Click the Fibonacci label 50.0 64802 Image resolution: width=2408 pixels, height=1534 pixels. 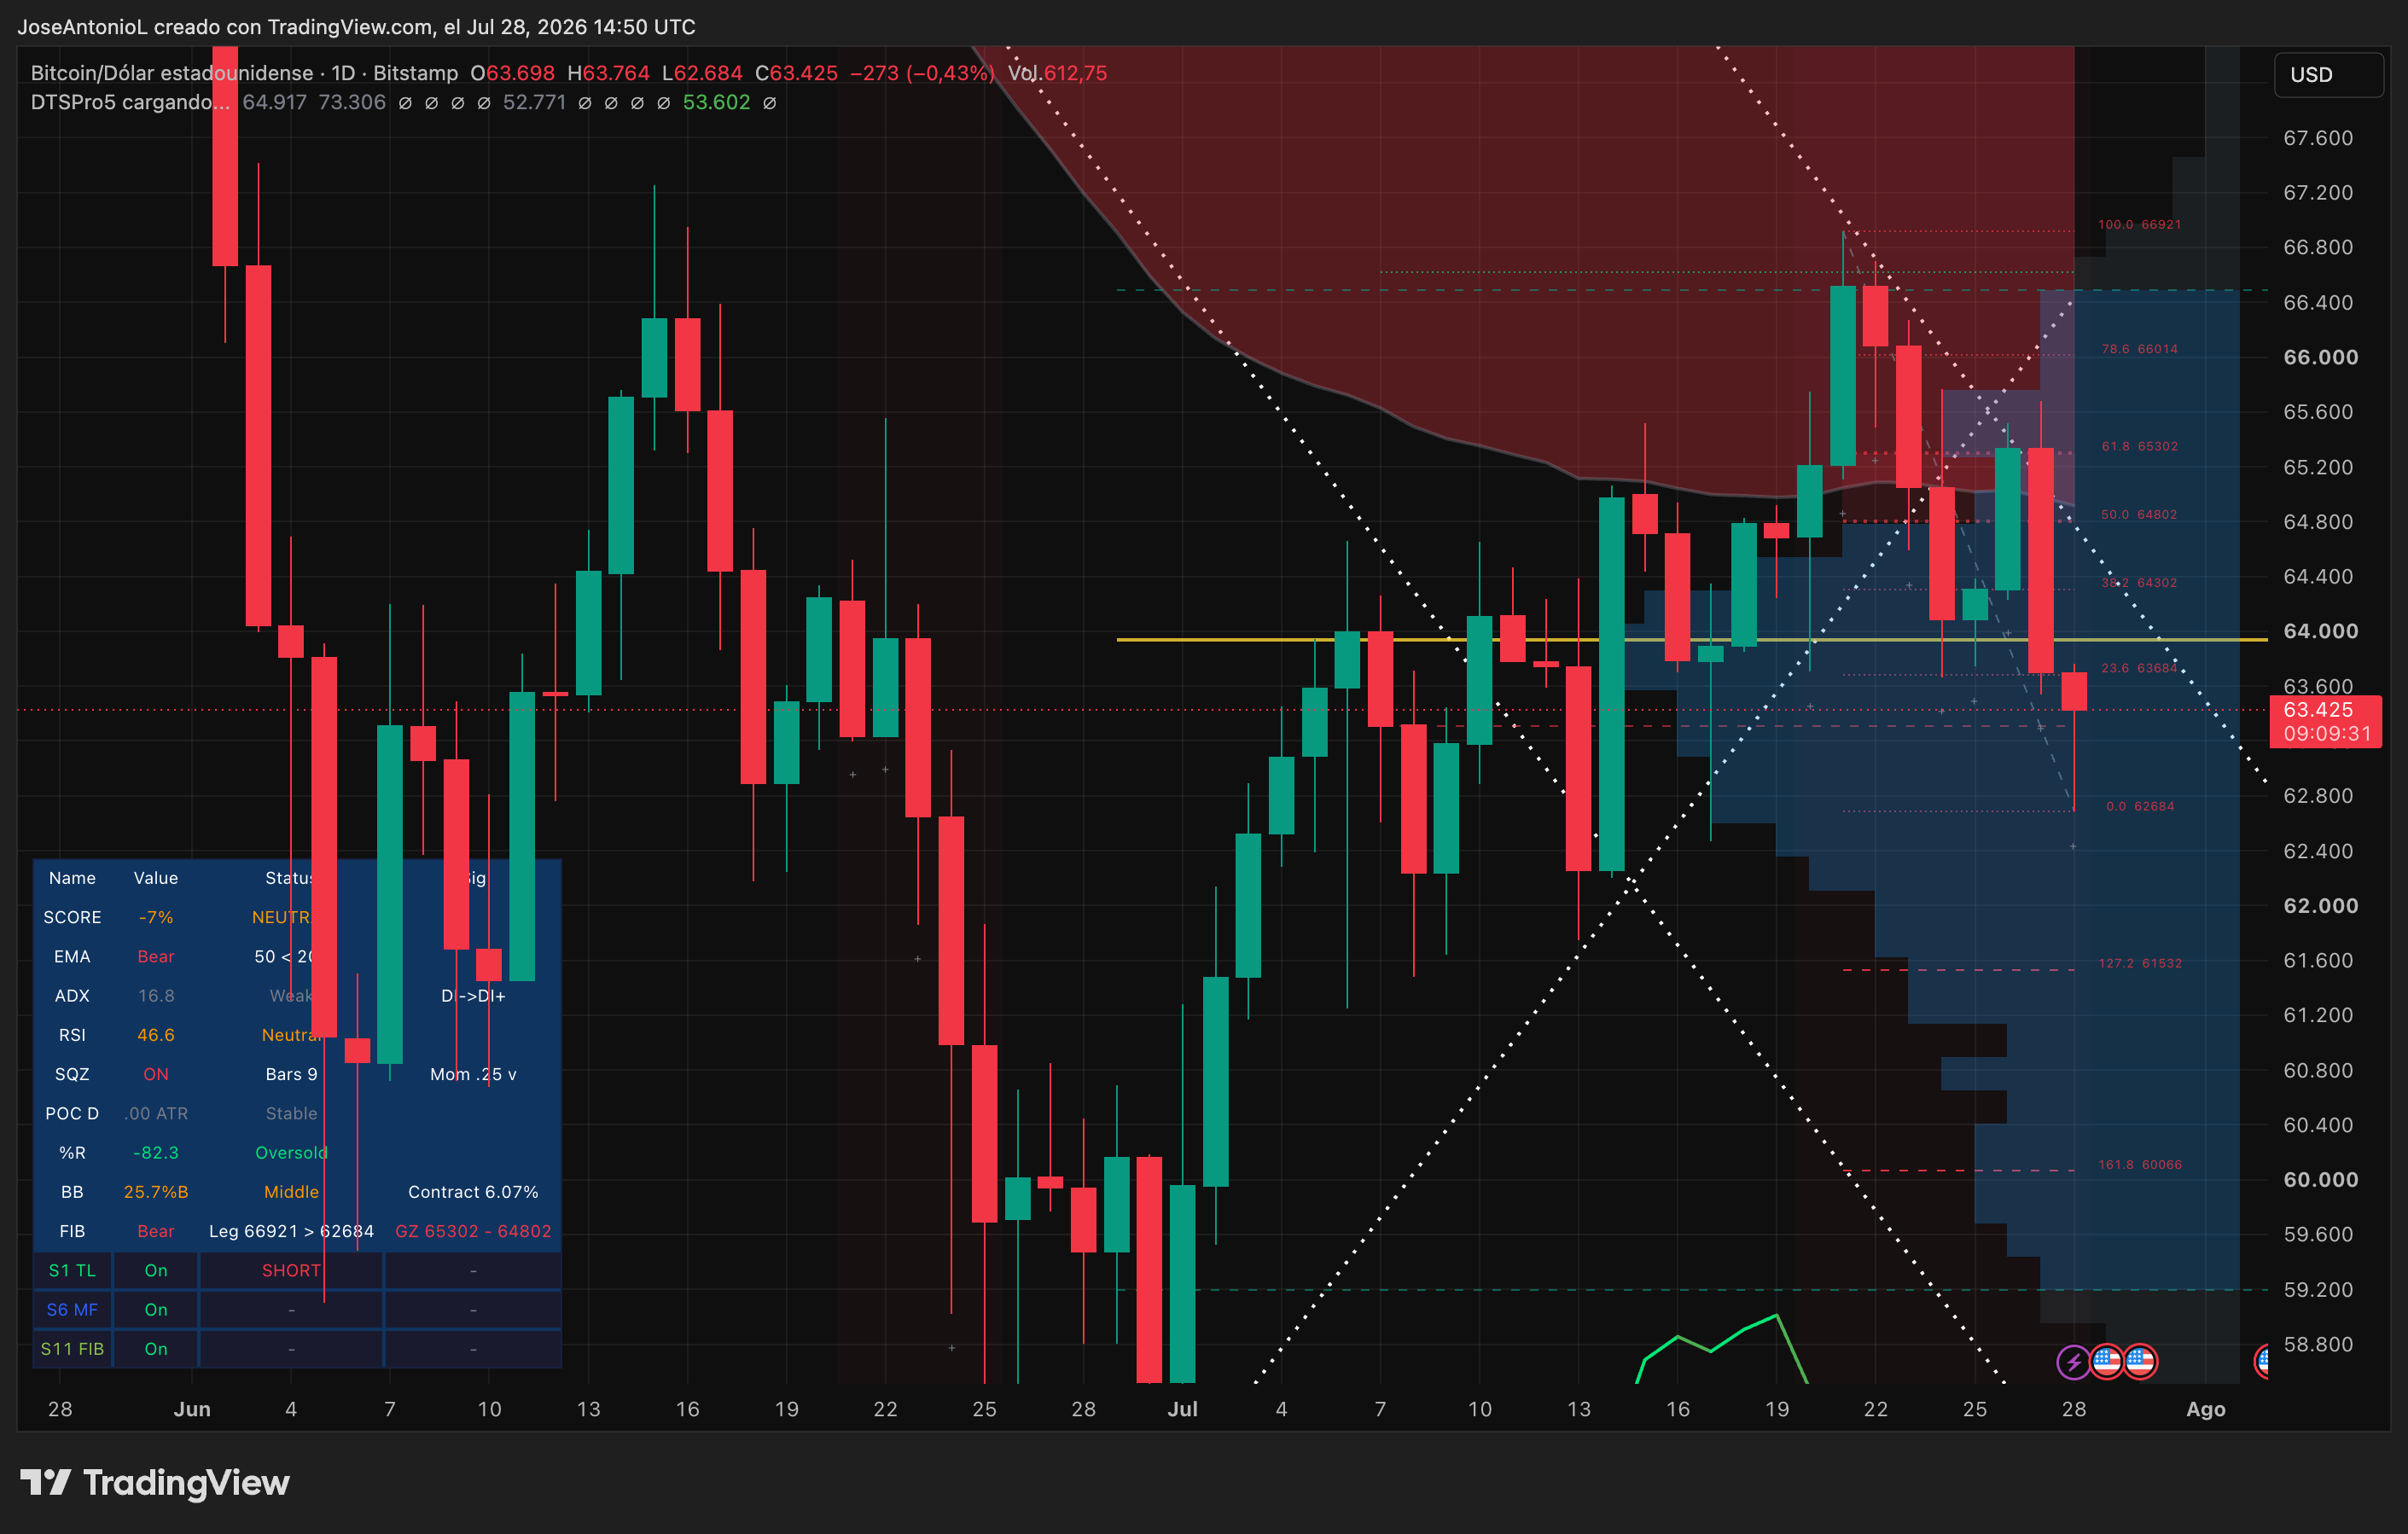(2138, 514)
